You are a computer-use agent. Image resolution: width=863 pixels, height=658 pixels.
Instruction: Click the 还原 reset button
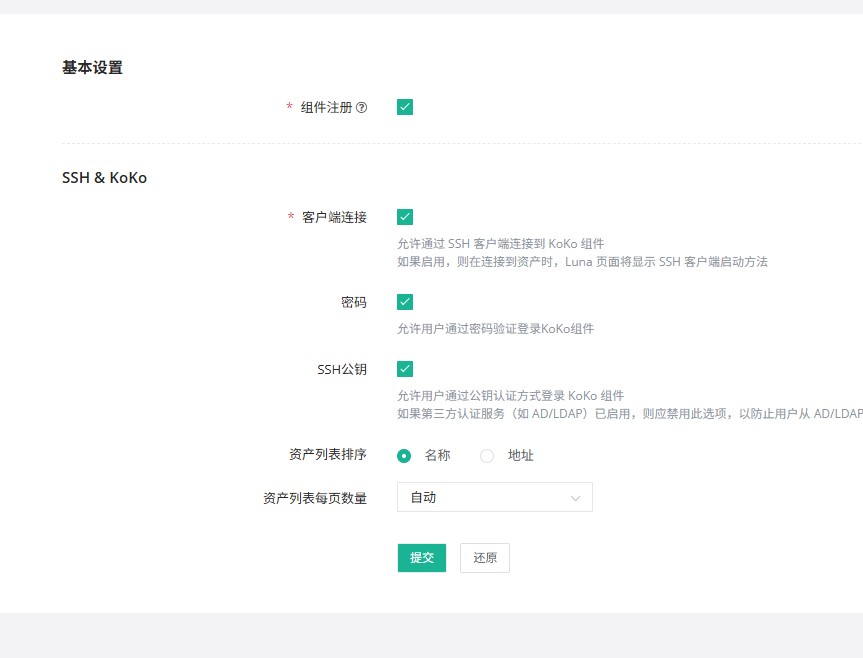tap(485, 558)
